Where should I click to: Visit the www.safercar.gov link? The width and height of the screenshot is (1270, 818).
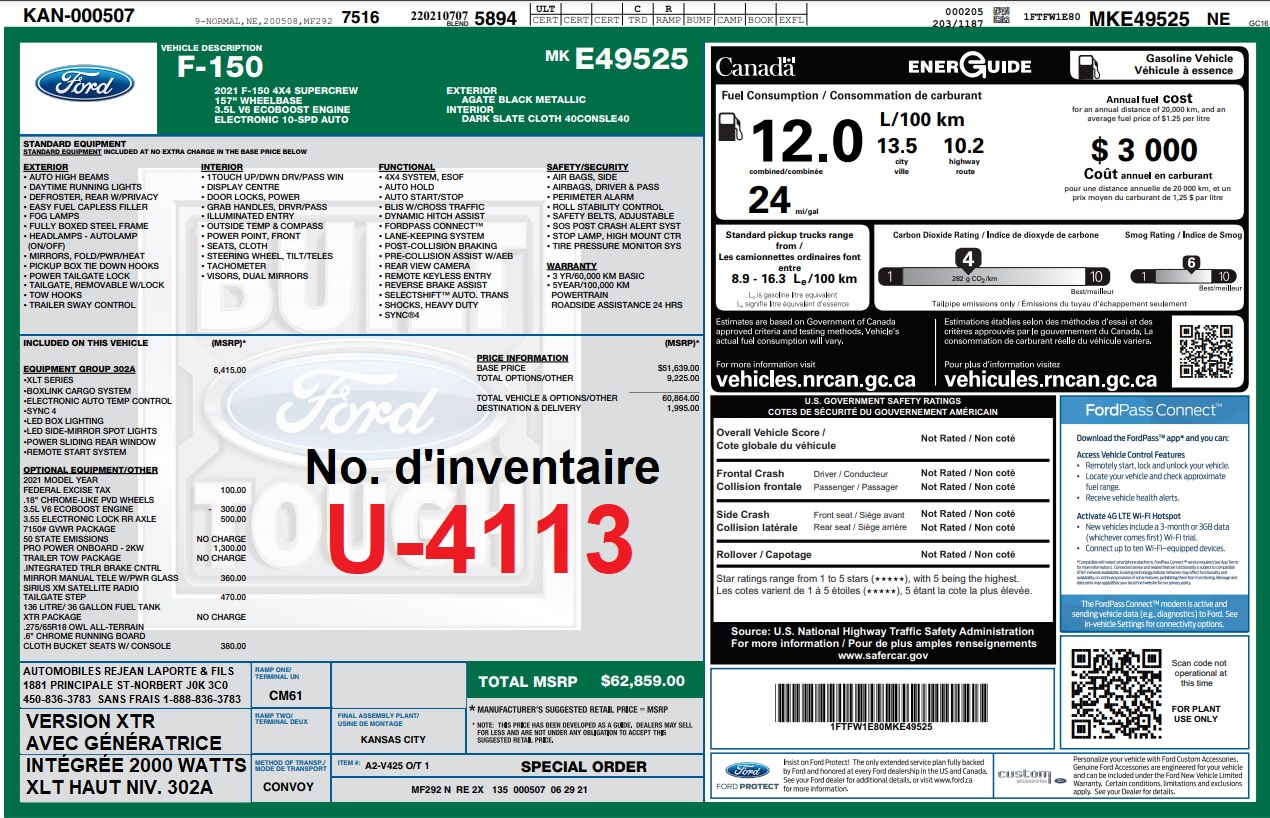click(x=881, y=655)
